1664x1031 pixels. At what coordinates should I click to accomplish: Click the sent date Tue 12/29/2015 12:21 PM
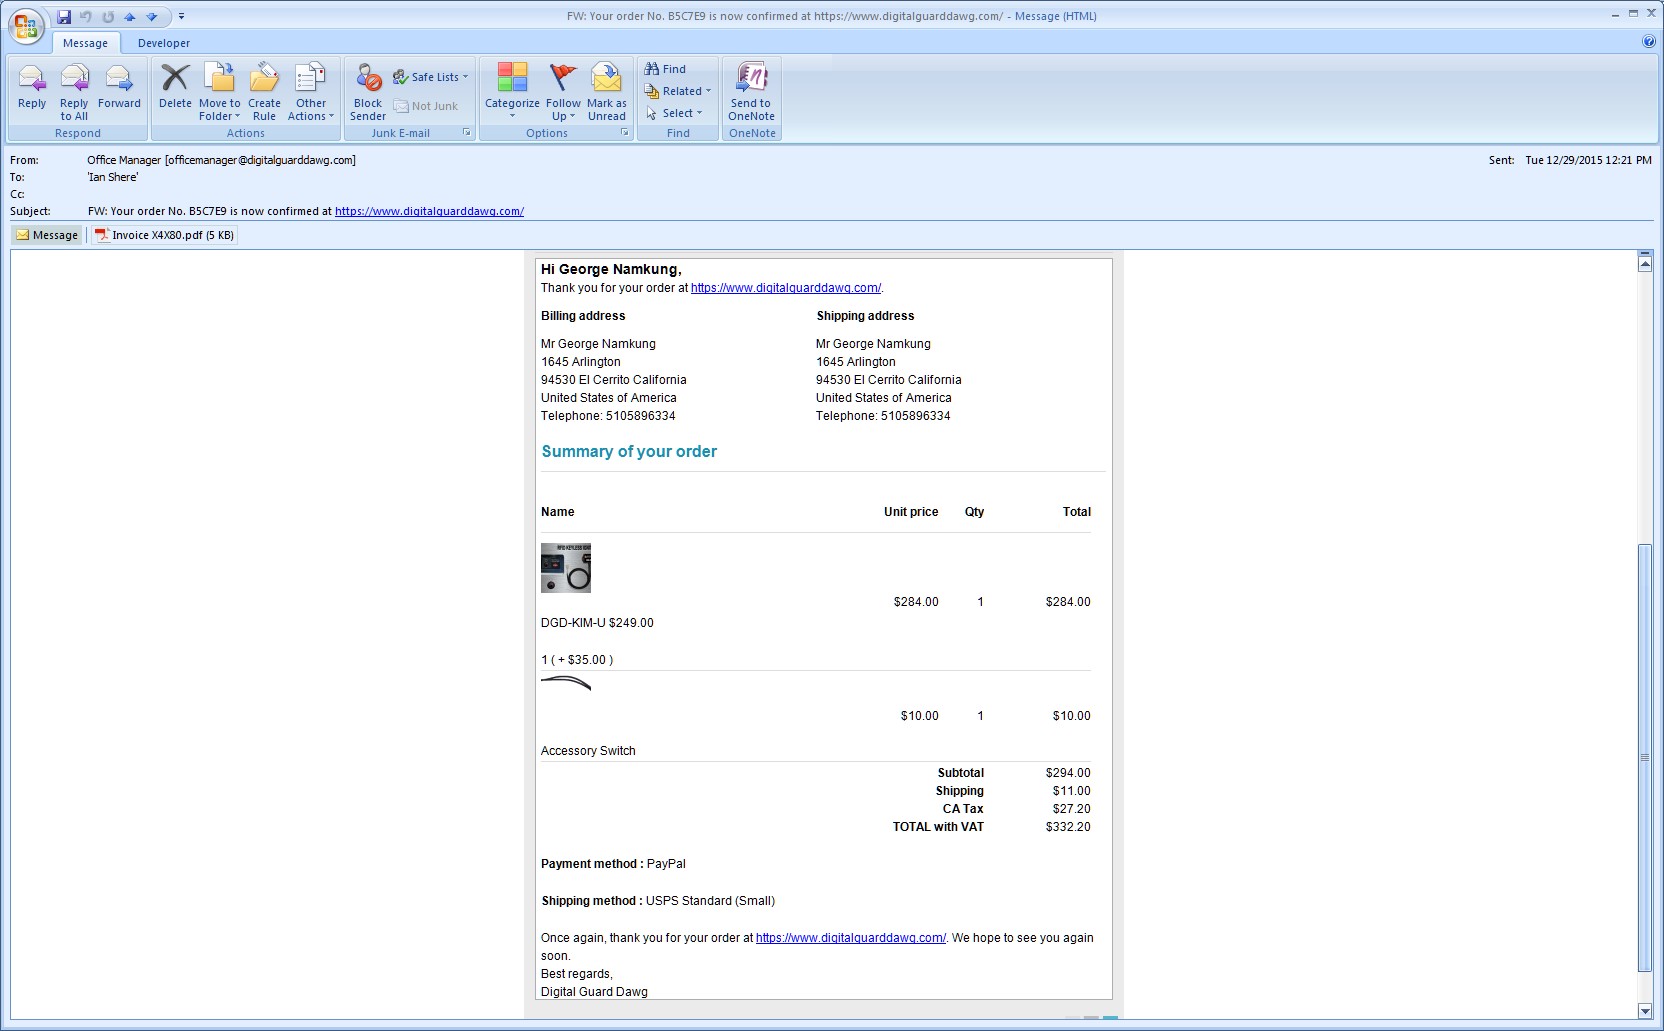[1588, 160]
